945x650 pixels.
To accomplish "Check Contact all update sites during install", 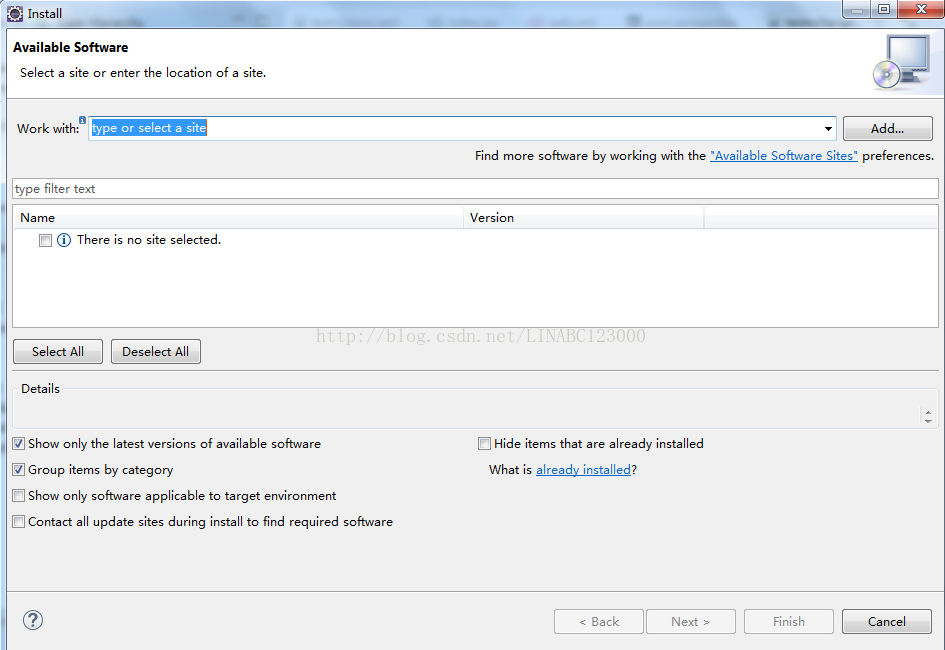I will coord(19,522).
